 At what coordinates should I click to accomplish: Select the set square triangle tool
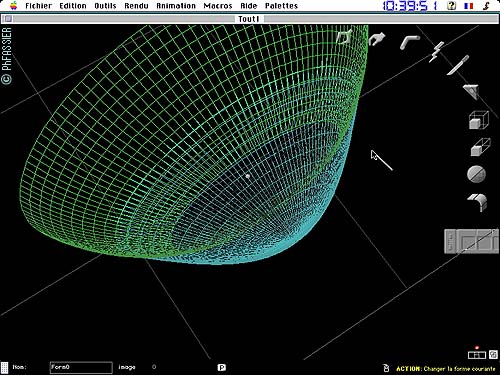(x=472, y=91)
